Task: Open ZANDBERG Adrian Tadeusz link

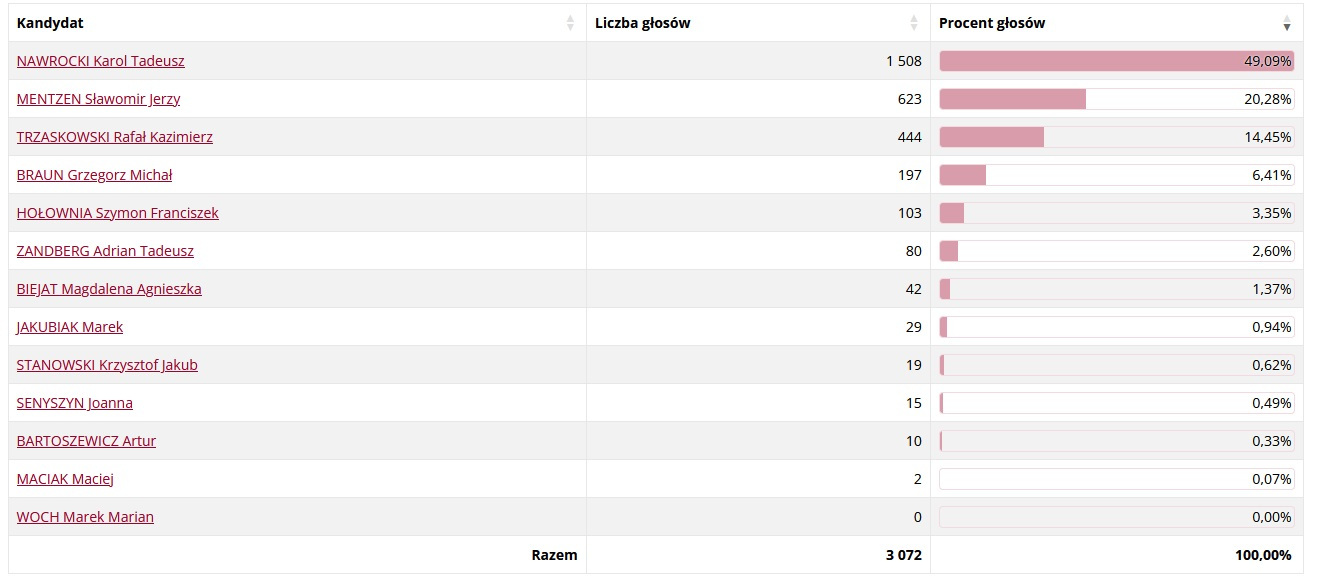Action: point(106,251)
